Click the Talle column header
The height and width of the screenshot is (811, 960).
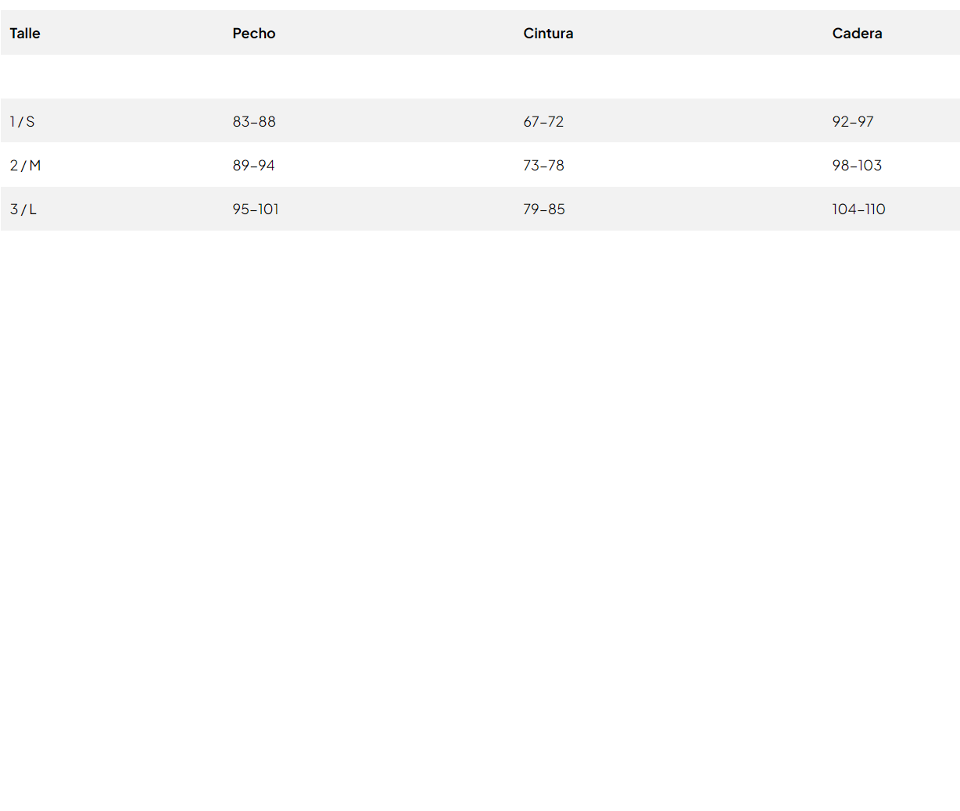point(25,33)
